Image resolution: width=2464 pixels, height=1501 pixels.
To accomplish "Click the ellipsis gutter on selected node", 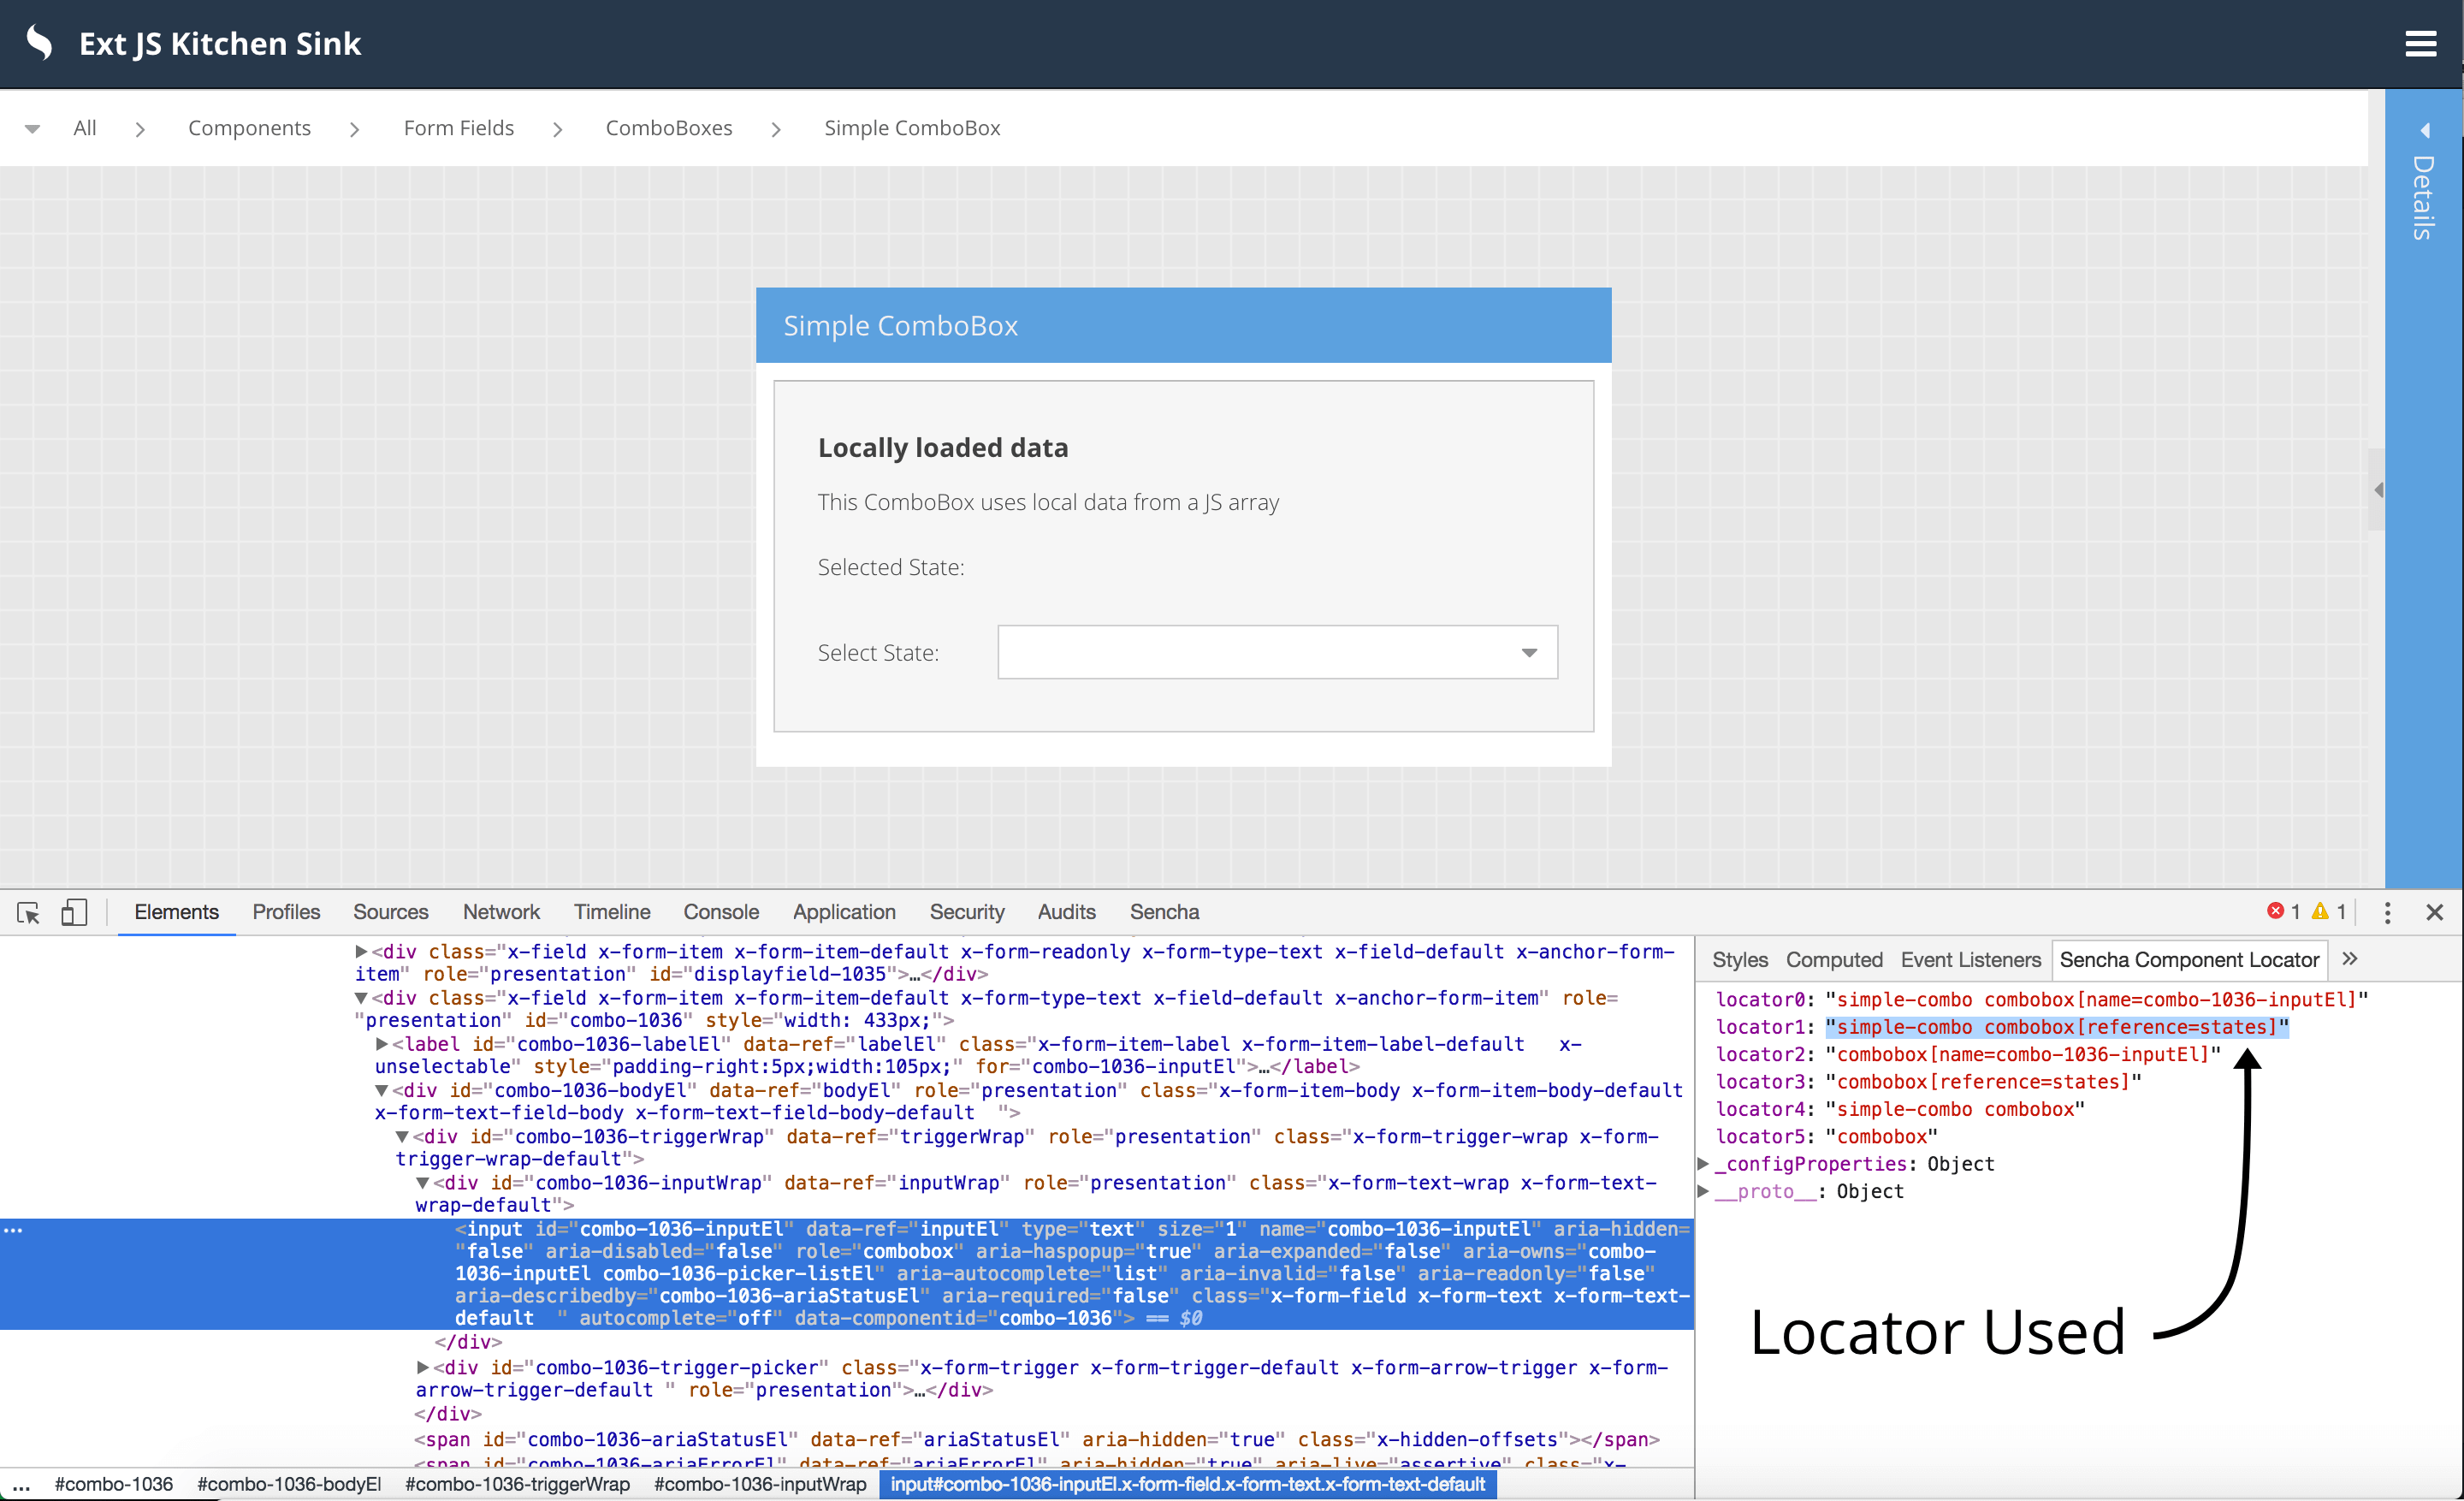I will coord(13,1229).
